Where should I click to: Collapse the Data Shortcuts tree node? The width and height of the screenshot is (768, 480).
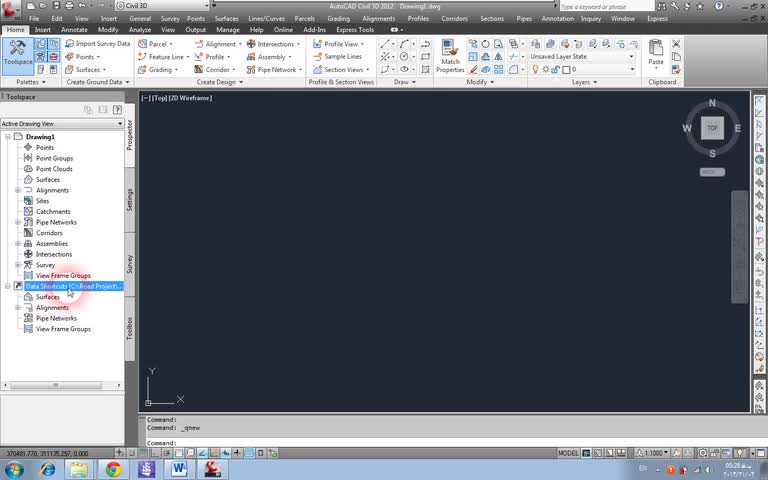click(8, 286)
